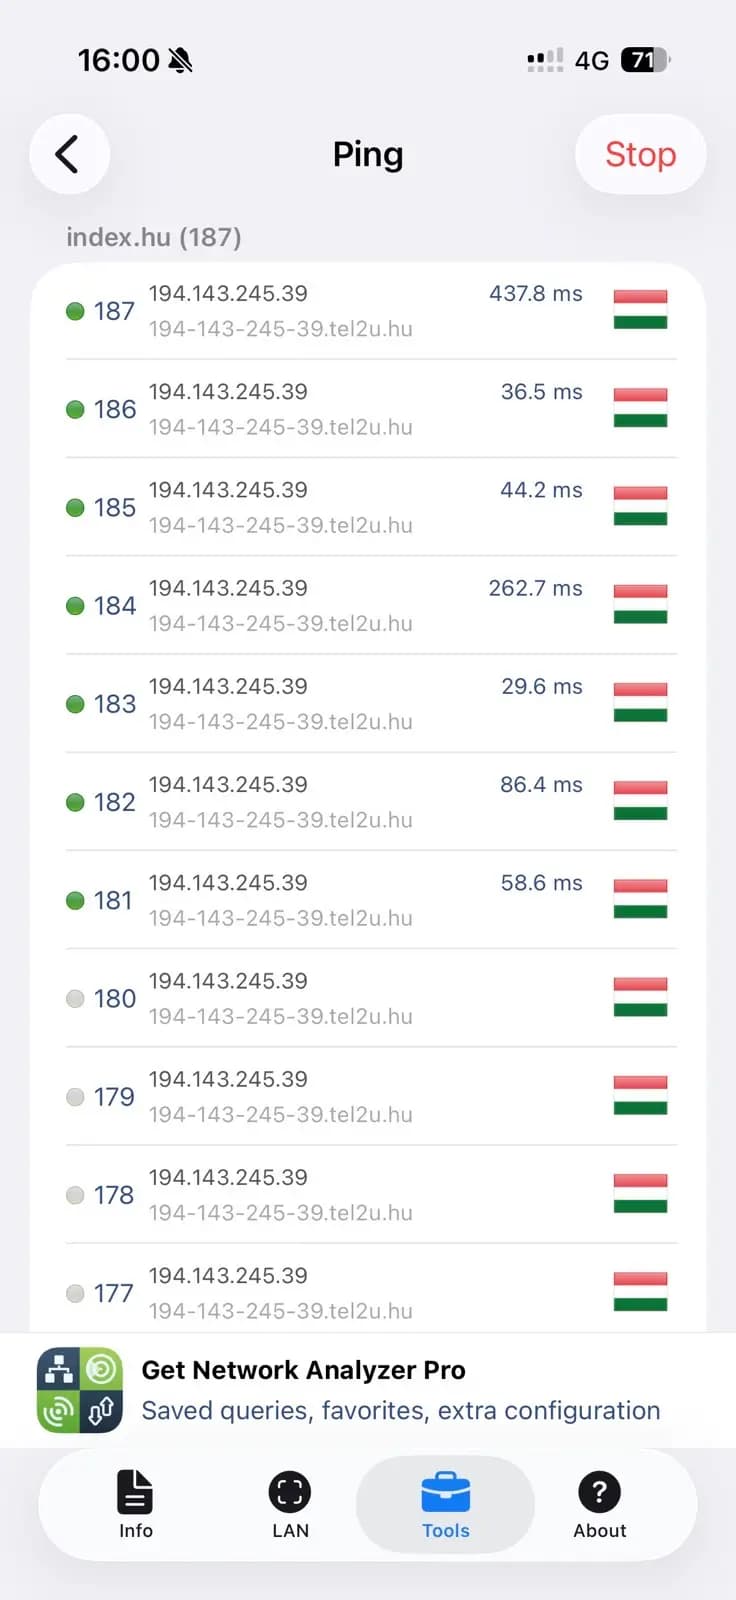This screenshot has height=1600, width=736.
Task: Tap the Hungarian flag on row 177
Action: (x=639, y=1292)
